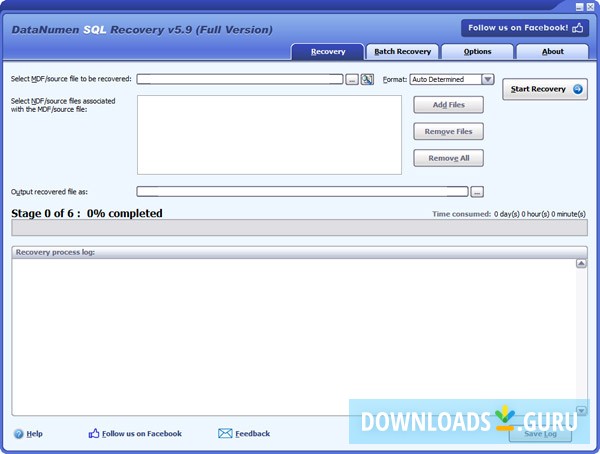600x454 pixels.
Task: Open the Options tab
Action: tap(477, 52)
